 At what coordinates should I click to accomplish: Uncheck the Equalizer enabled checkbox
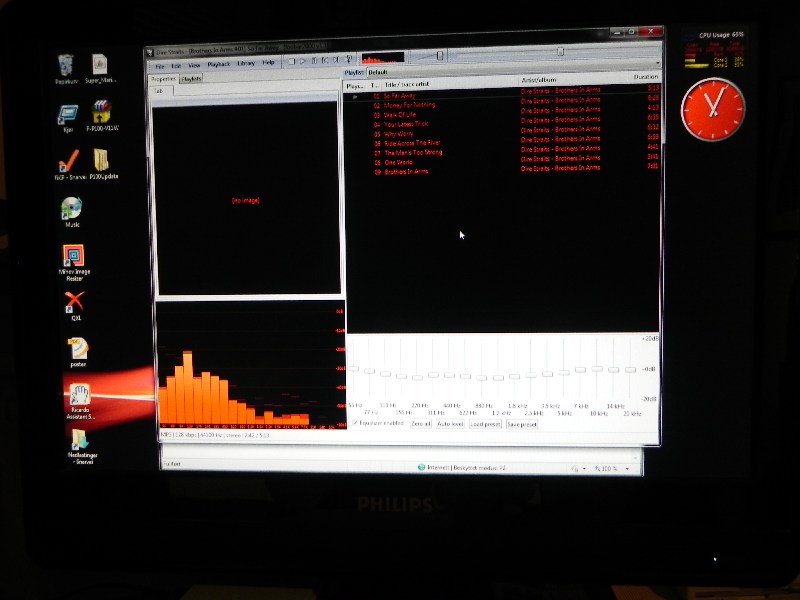point(355,423)
